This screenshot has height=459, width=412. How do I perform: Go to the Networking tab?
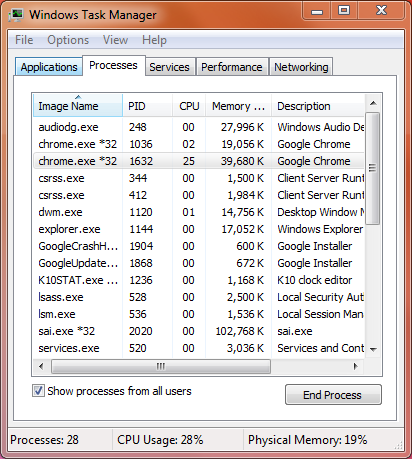[x=301, y=67]
